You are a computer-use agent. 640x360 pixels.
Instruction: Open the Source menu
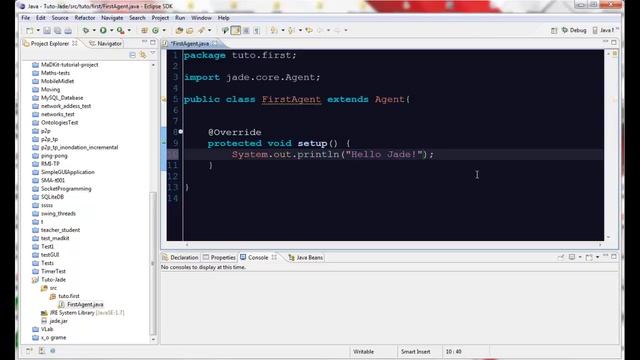tap(60, 18)
